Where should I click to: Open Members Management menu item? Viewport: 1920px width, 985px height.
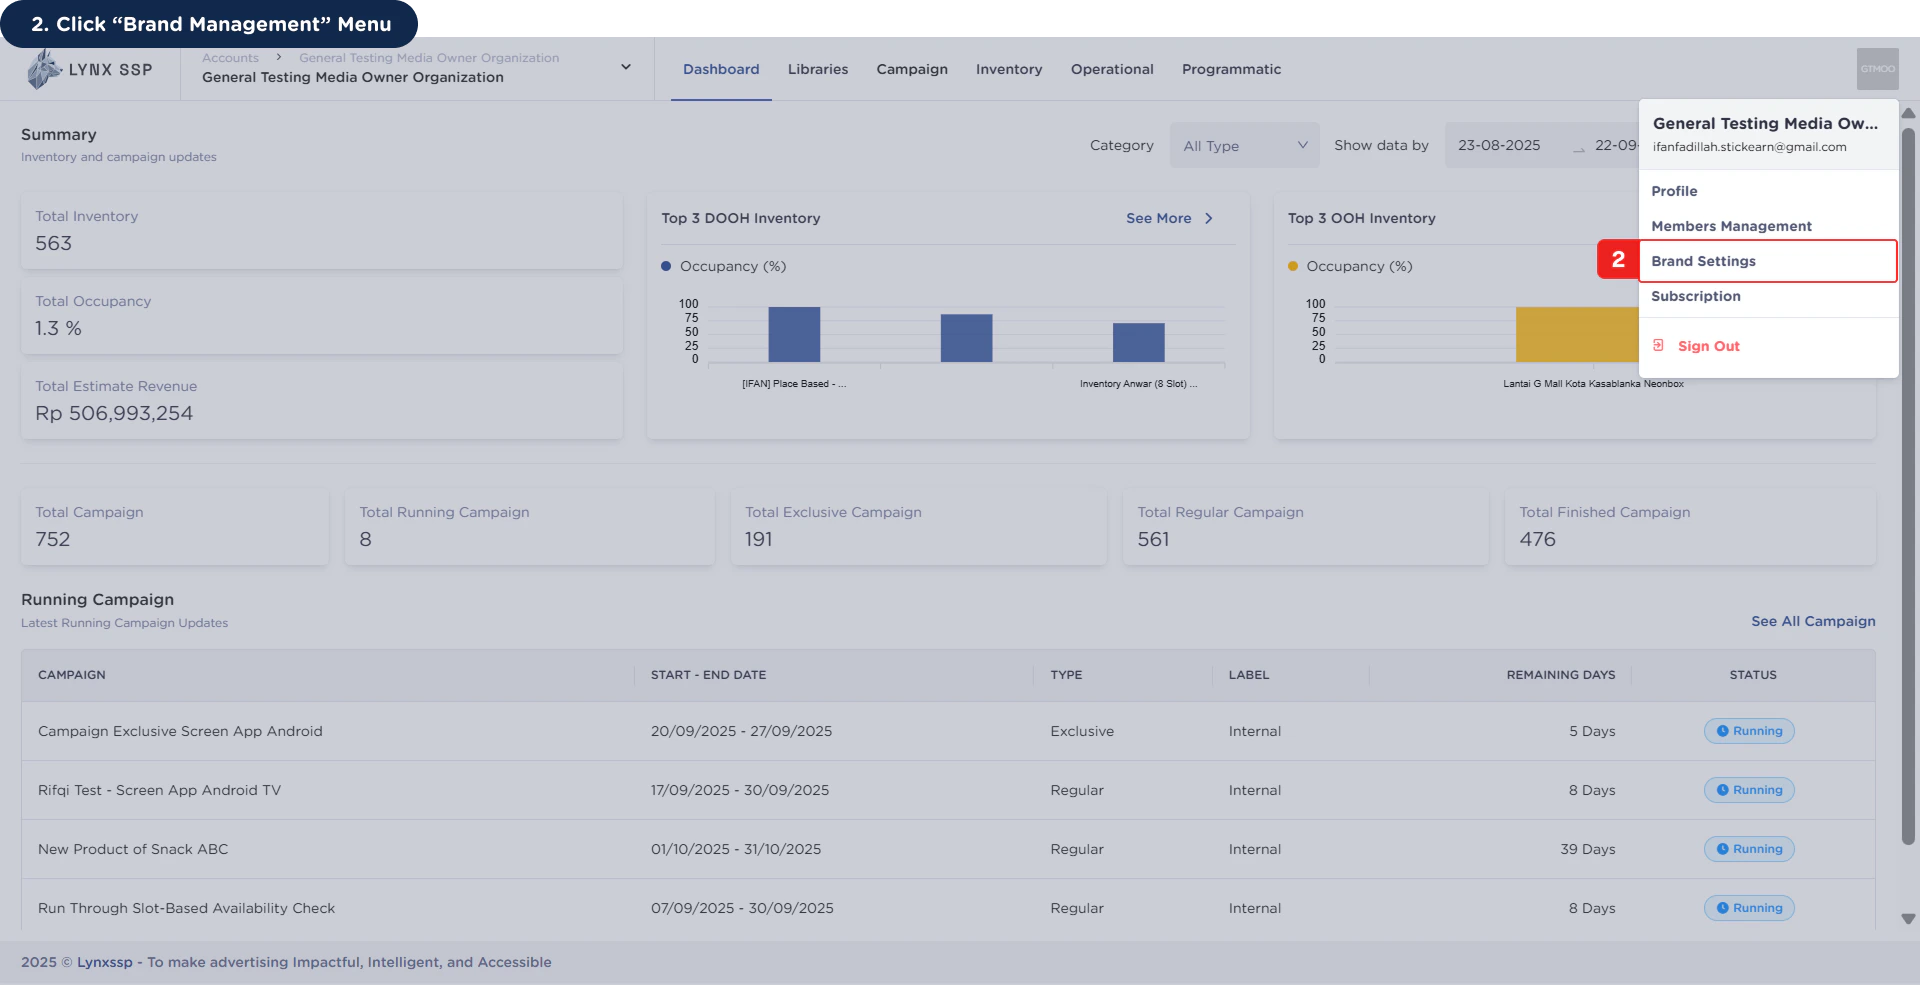click(1768, 226)
